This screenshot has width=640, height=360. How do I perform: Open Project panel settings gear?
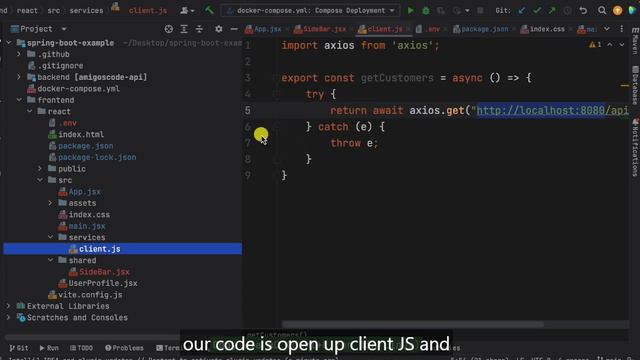(219, 29)
